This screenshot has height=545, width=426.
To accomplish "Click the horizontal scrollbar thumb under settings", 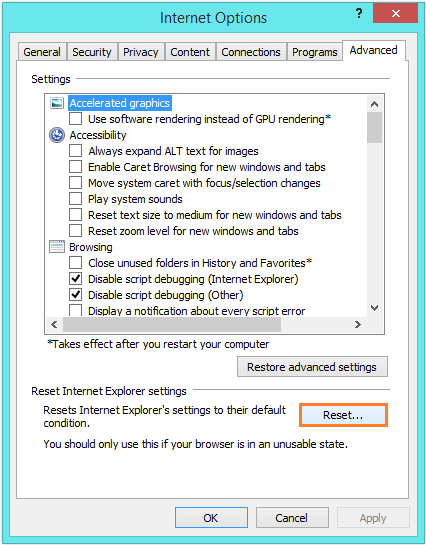I will click(172, 325).
